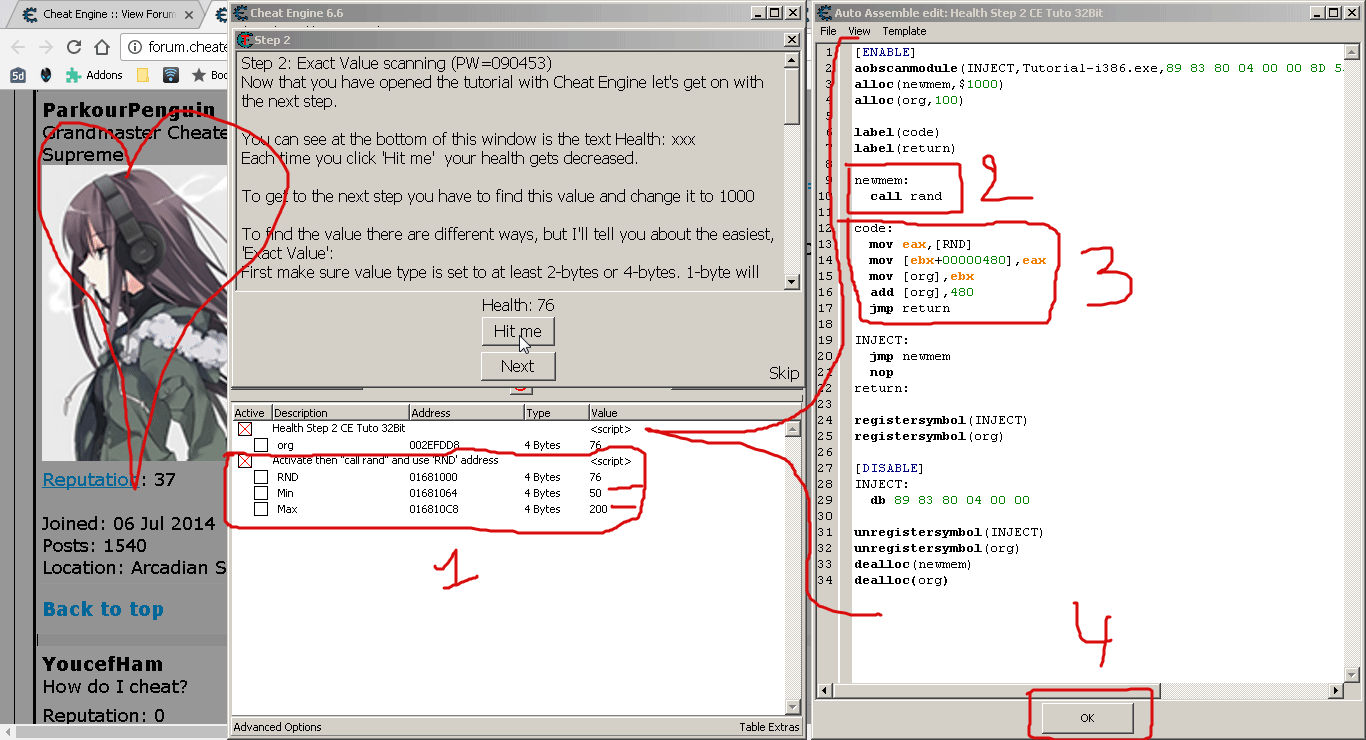Click the Skip label in the tutorial
This screenshot has height=740, width=1366.
click(783, 373)
